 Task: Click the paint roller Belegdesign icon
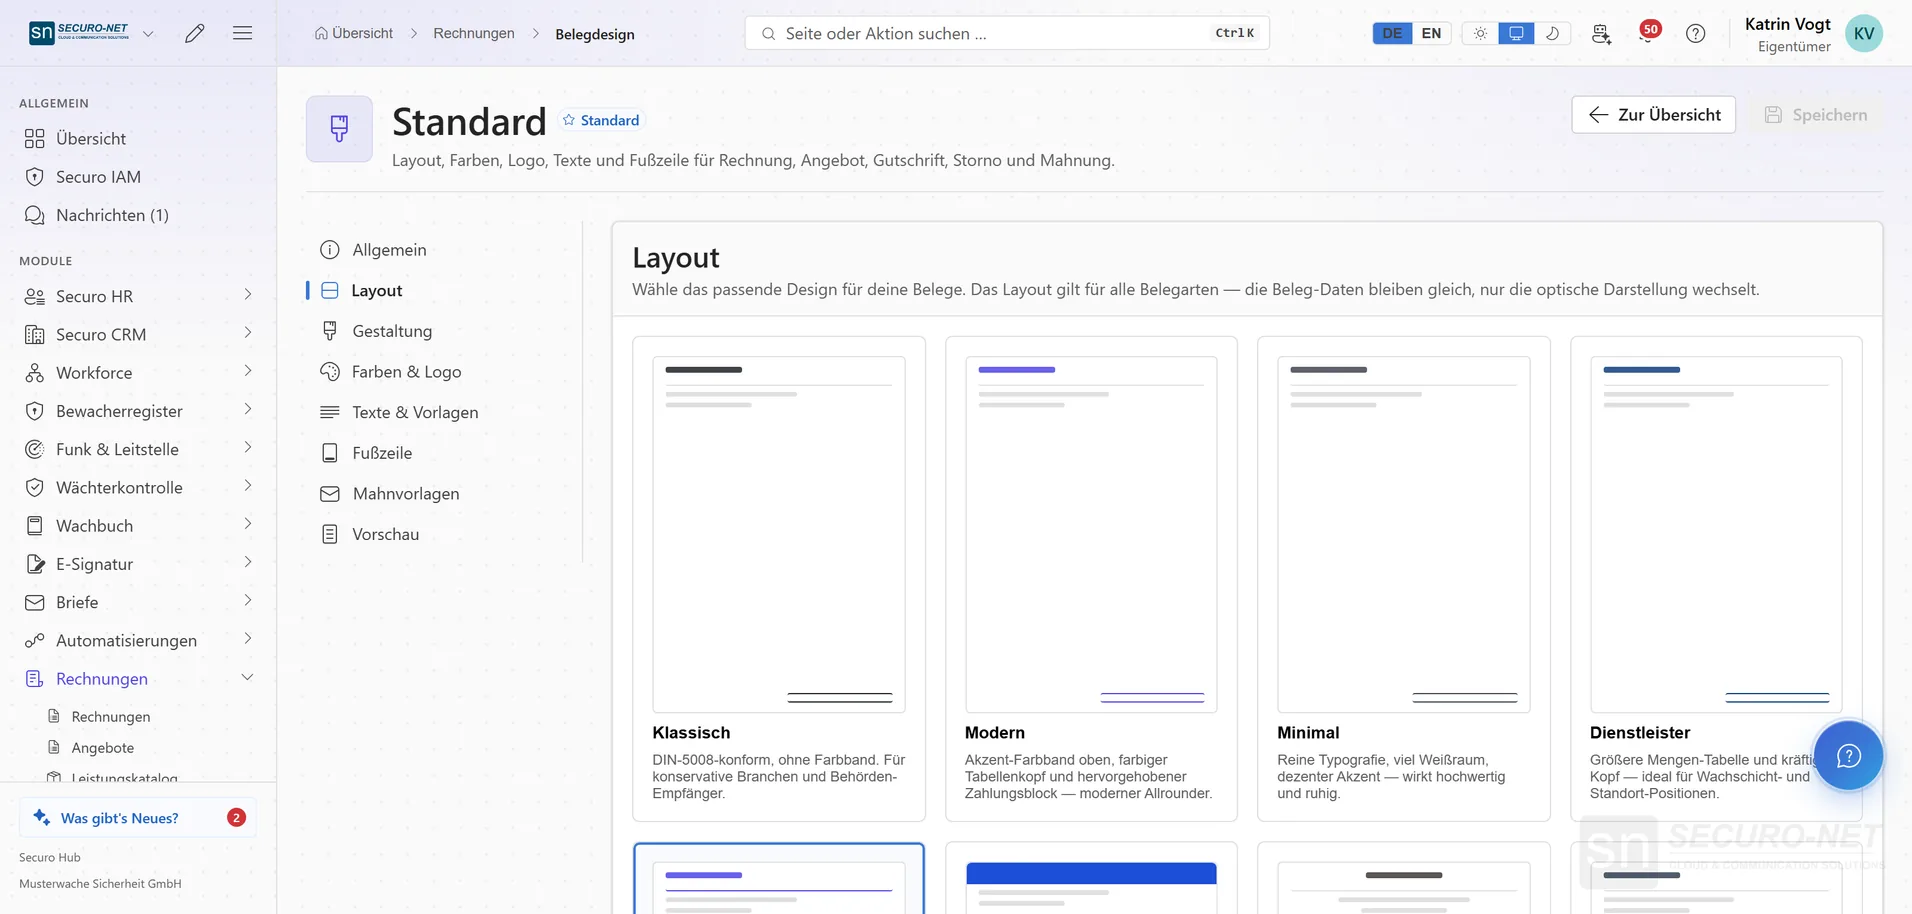click(x=339, y=129)
